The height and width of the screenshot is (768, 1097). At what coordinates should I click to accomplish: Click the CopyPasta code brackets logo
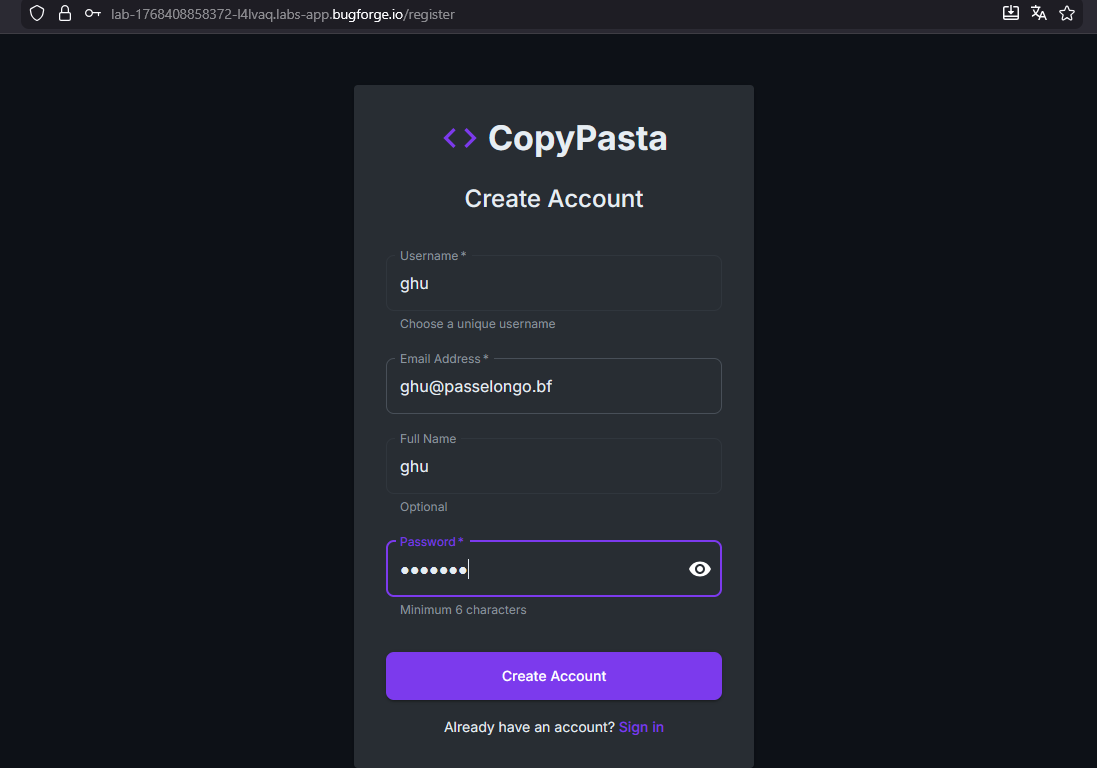click(460, 138)
